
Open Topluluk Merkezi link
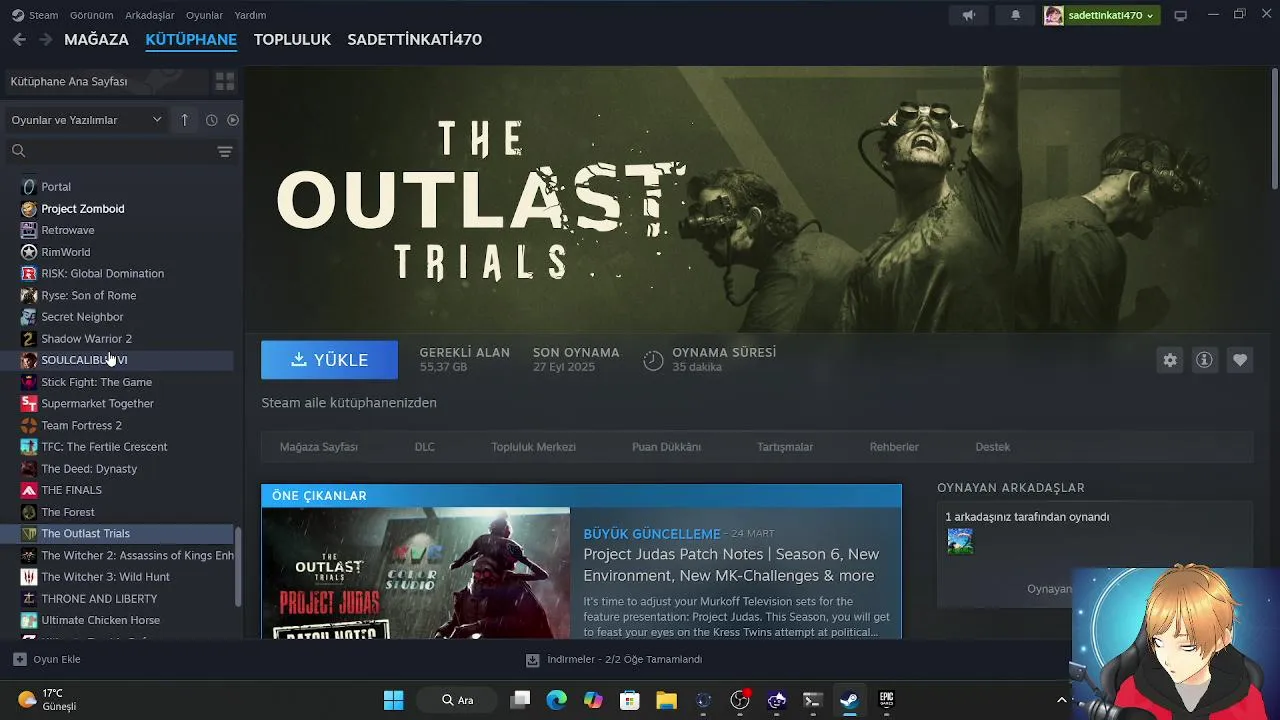(x=533, y=447)
